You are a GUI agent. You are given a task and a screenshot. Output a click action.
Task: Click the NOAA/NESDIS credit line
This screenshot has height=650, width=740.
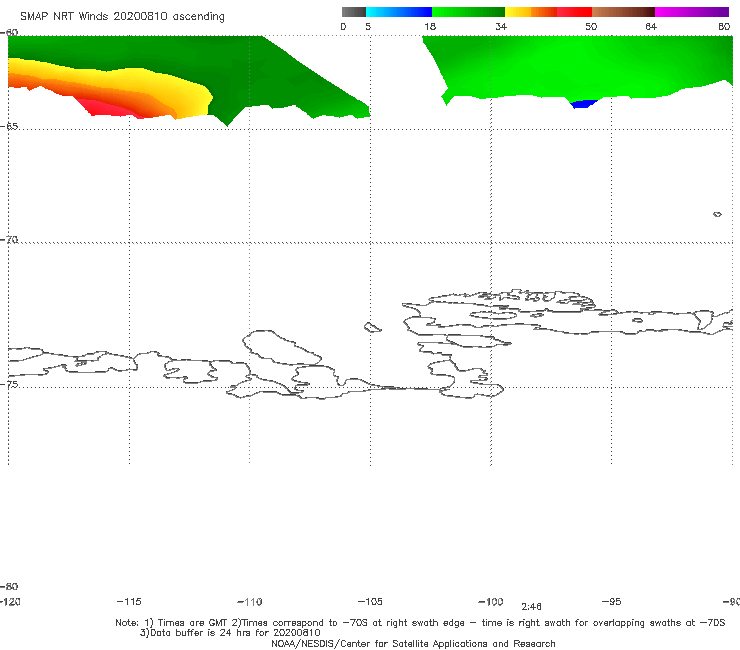pos(413,644)
